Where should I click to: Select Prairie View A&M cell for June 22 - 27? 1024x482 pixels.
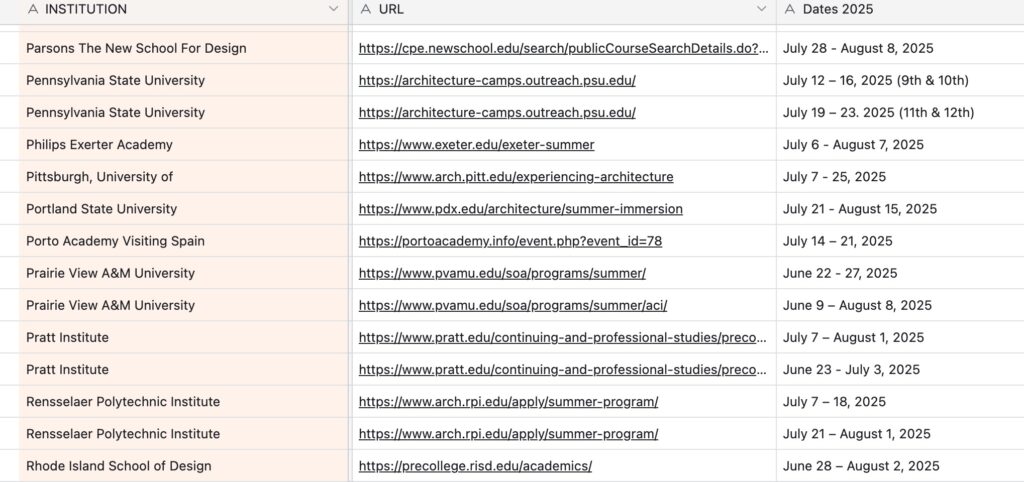click(184, 273)
